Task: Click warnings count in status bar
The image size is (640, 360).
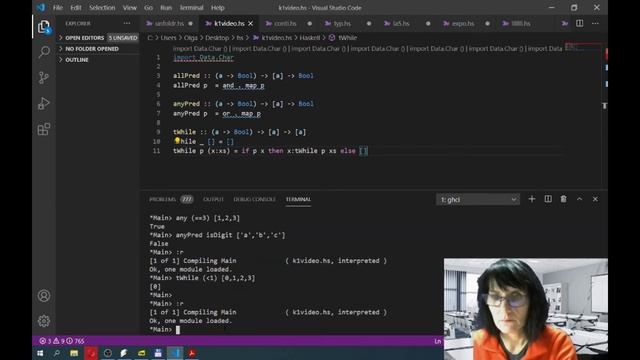Action: point(59,341)
